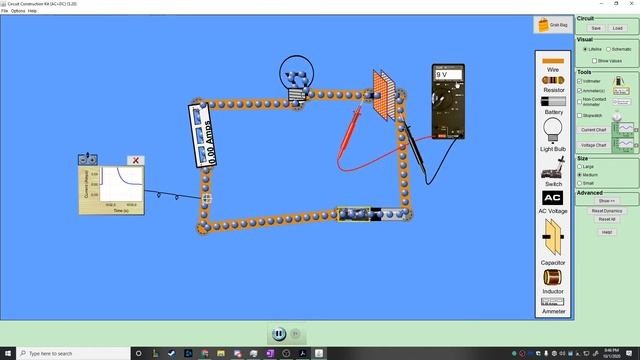640x360 pixels.
Task: Pick the Ammeter from the toolbox
Action: [553, 302]
